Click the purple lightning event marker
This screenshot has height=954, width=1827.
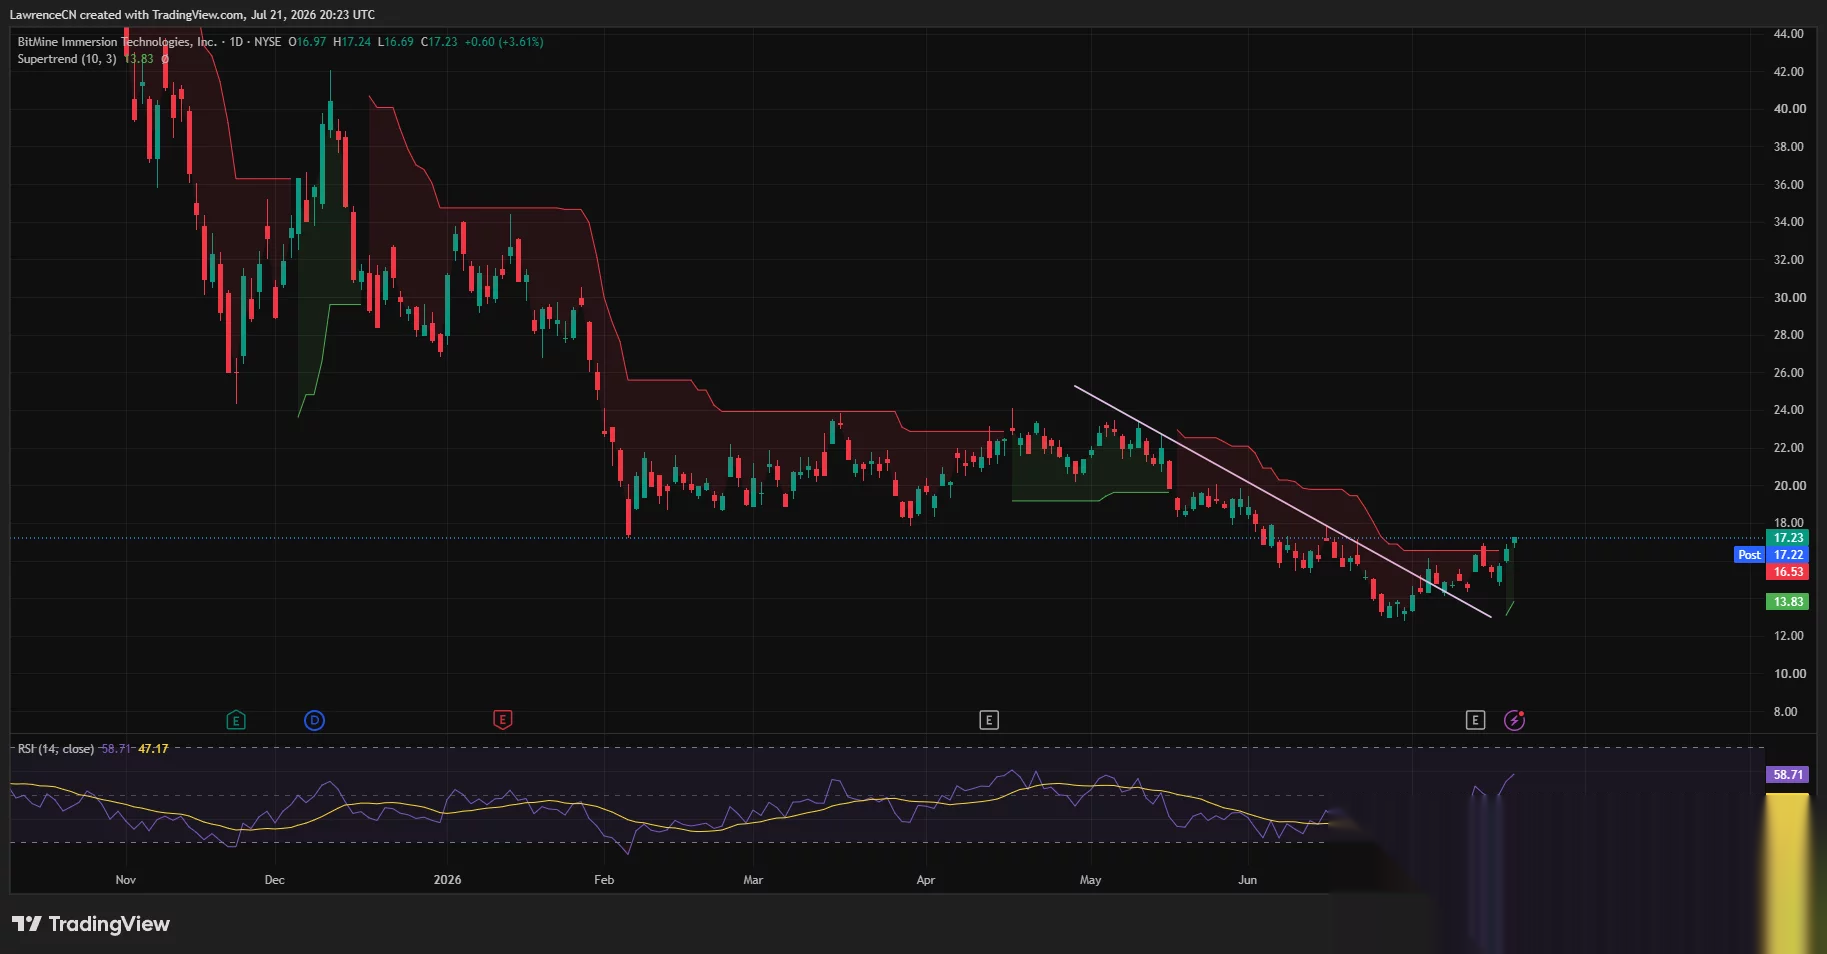click(x=1514, y=720)
